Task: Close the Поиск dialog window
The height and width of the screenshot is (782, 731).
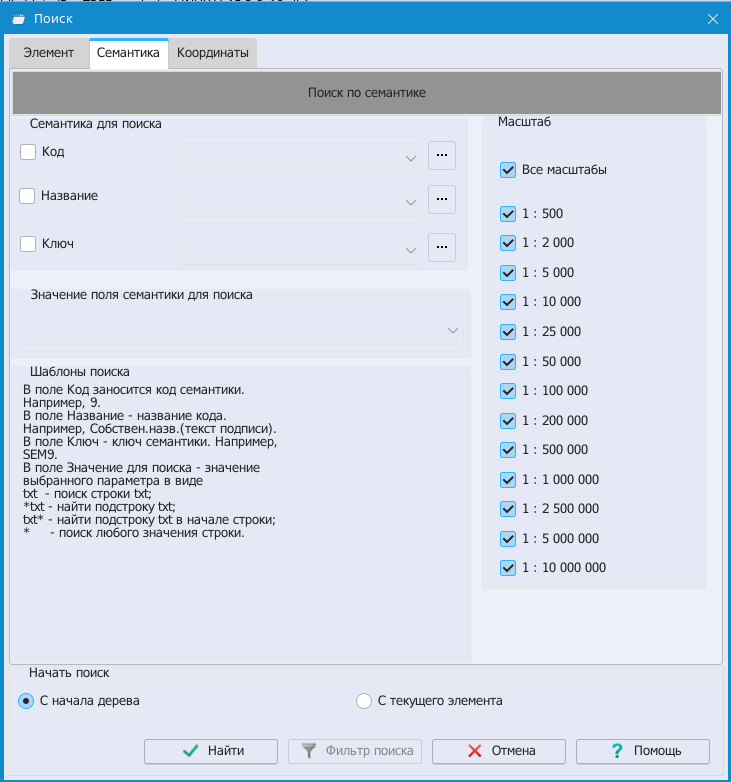Action: click(712, 19)
